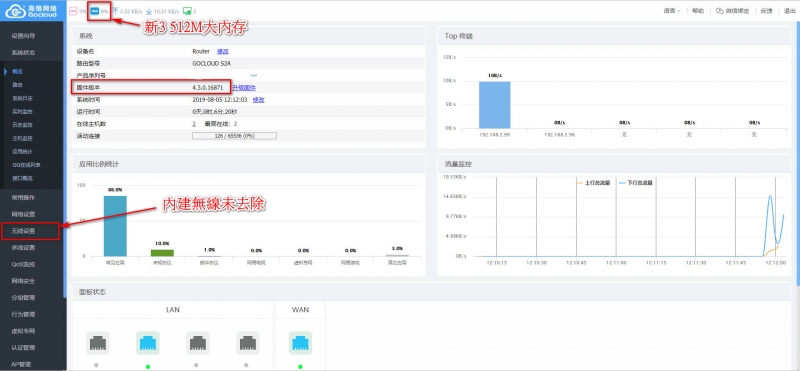Select 路由 under system status
The image size is (800, 371).
(x=17, y=85)
